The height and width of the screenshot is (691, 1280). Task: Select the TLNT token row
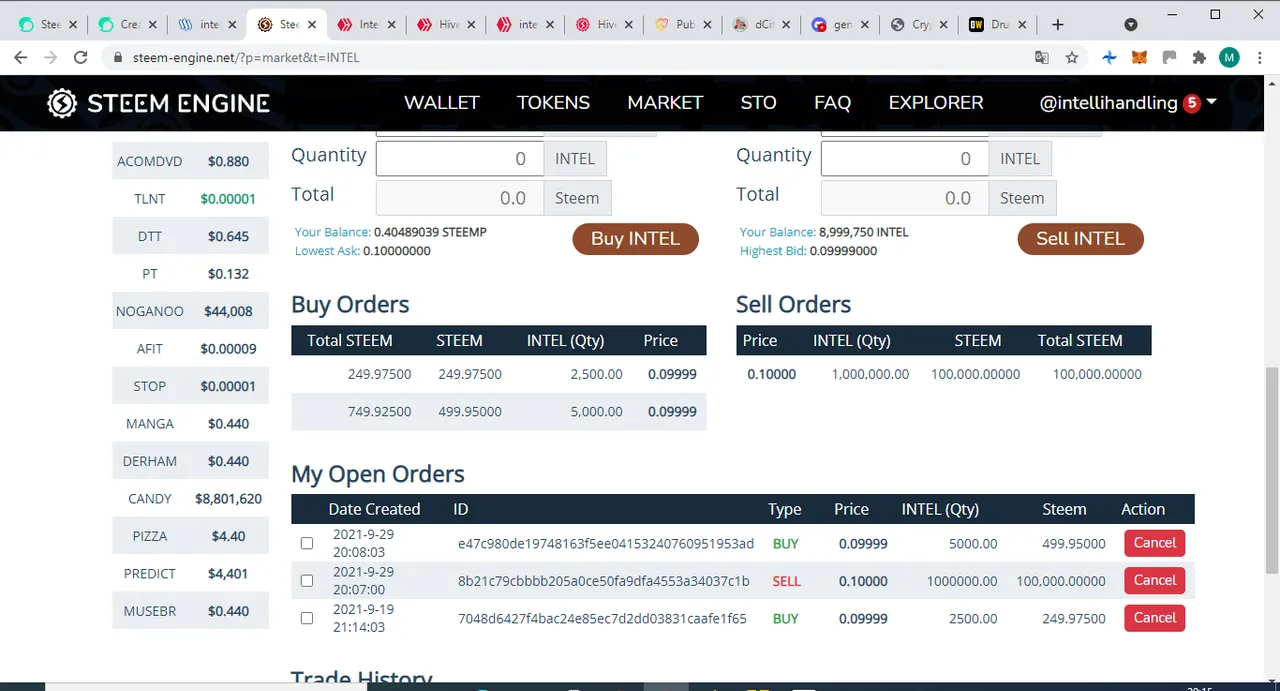point(190,199)
